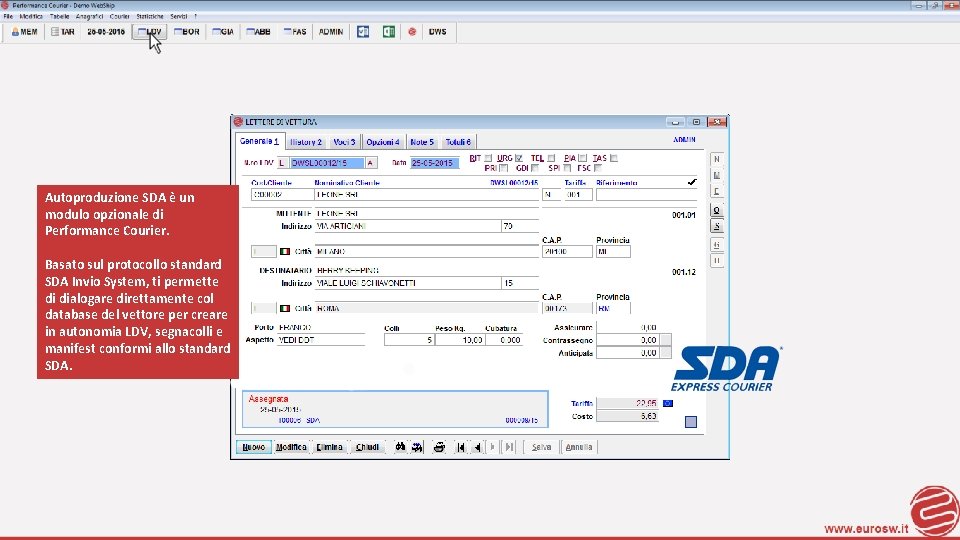Click the O side button
This screenshot has width=960, height=540.
[x=717, y=211]
